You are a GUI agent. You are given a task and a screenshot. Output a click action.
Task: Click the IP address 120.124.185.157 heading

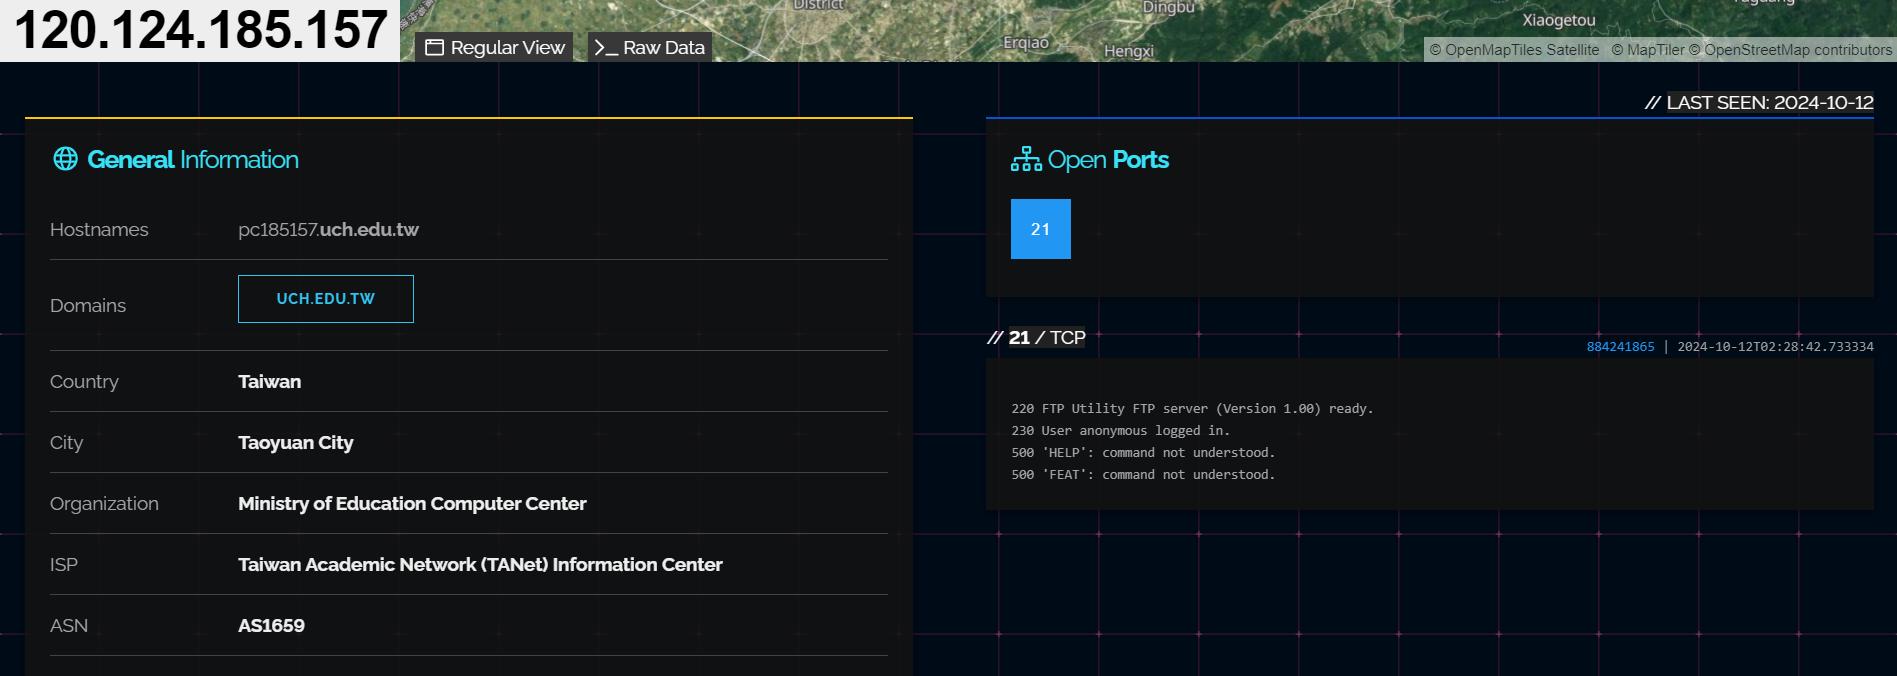tap(201, 30)
